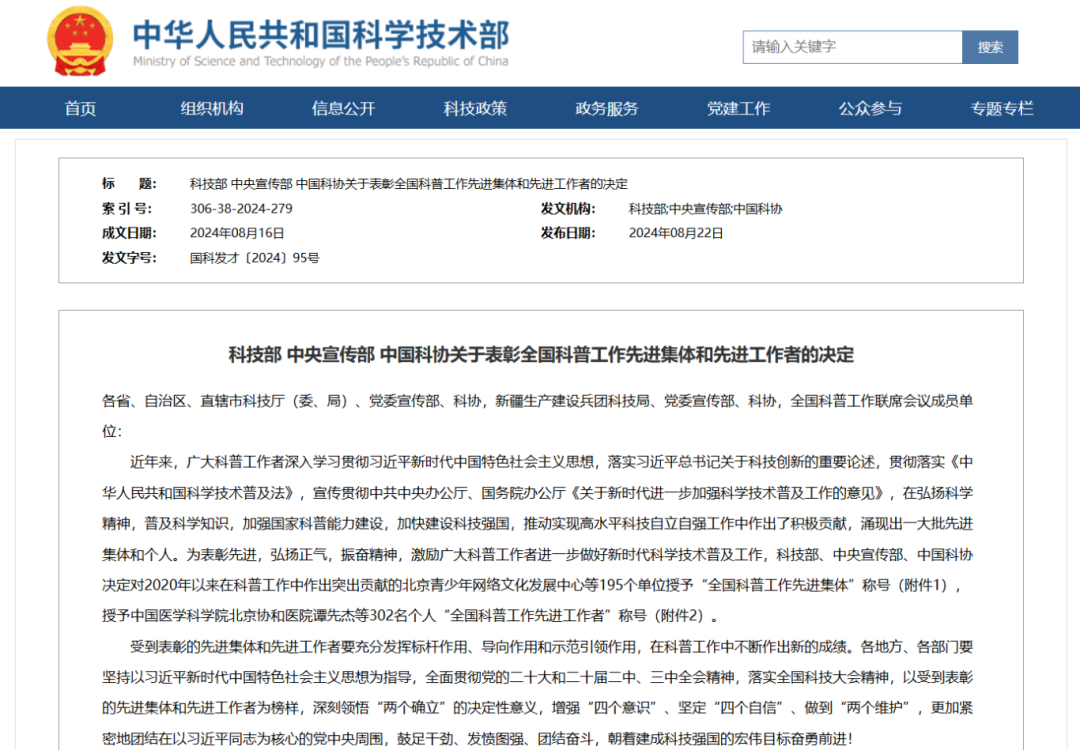This screenshot has height=750, width=1080.
Task: Navigate to 党建工作 section
Action: click(x=738, y=108)
